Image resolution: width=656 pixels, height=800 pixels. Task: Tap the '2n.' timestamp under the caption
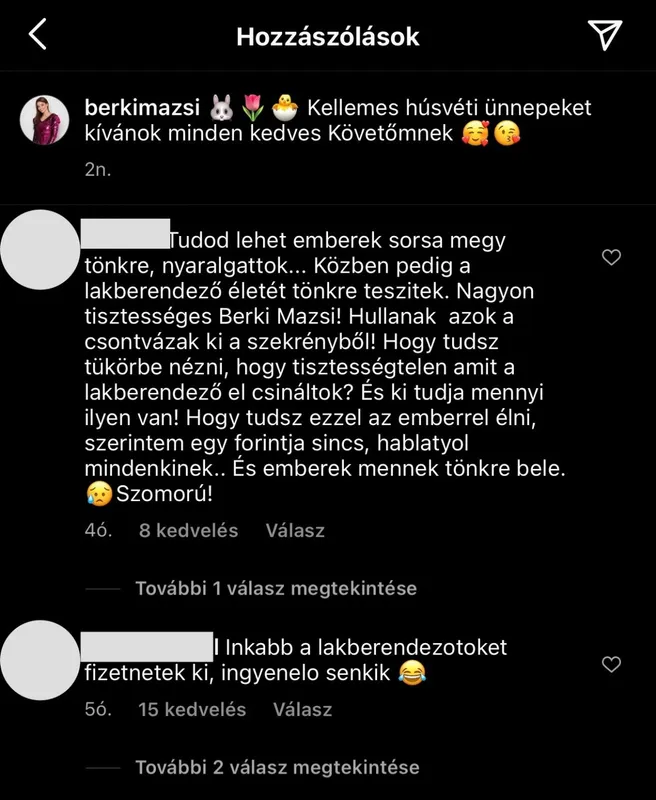(x=97, y=169)
